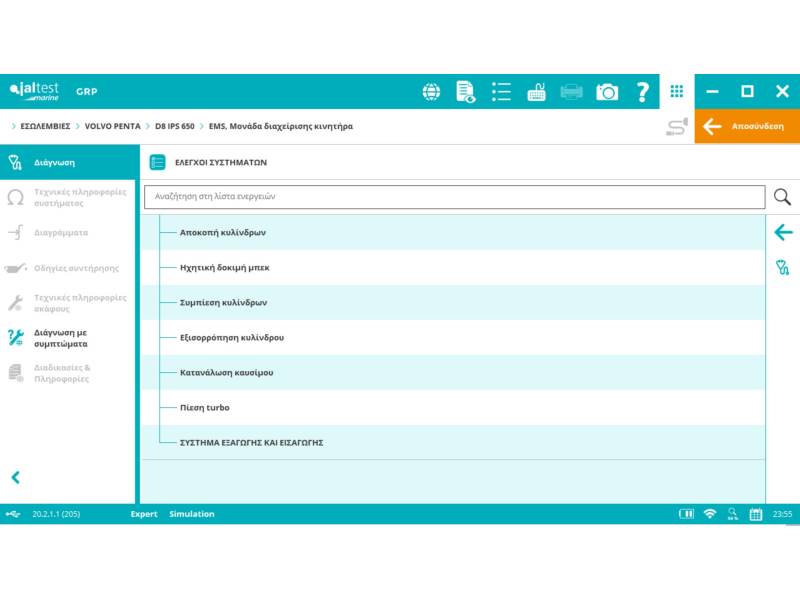This screenshot has width=800, height=600.
Task: Collapse the left sidebar with chevron
Action: tap(15, 477)
